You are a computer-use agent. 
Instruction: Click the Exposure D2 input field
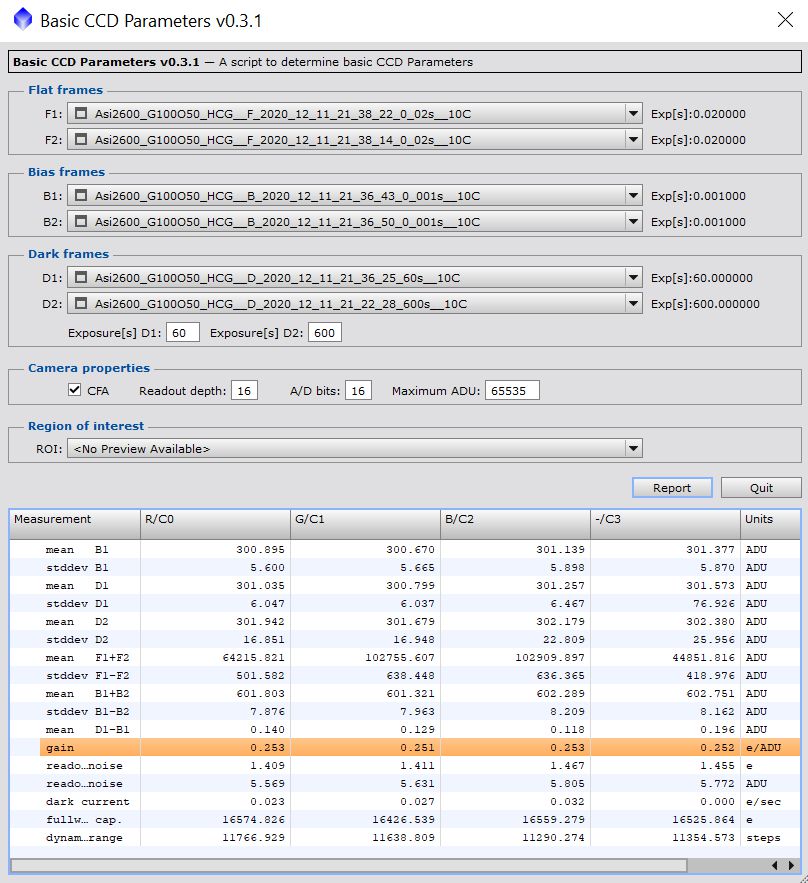[x=324, y=333]
